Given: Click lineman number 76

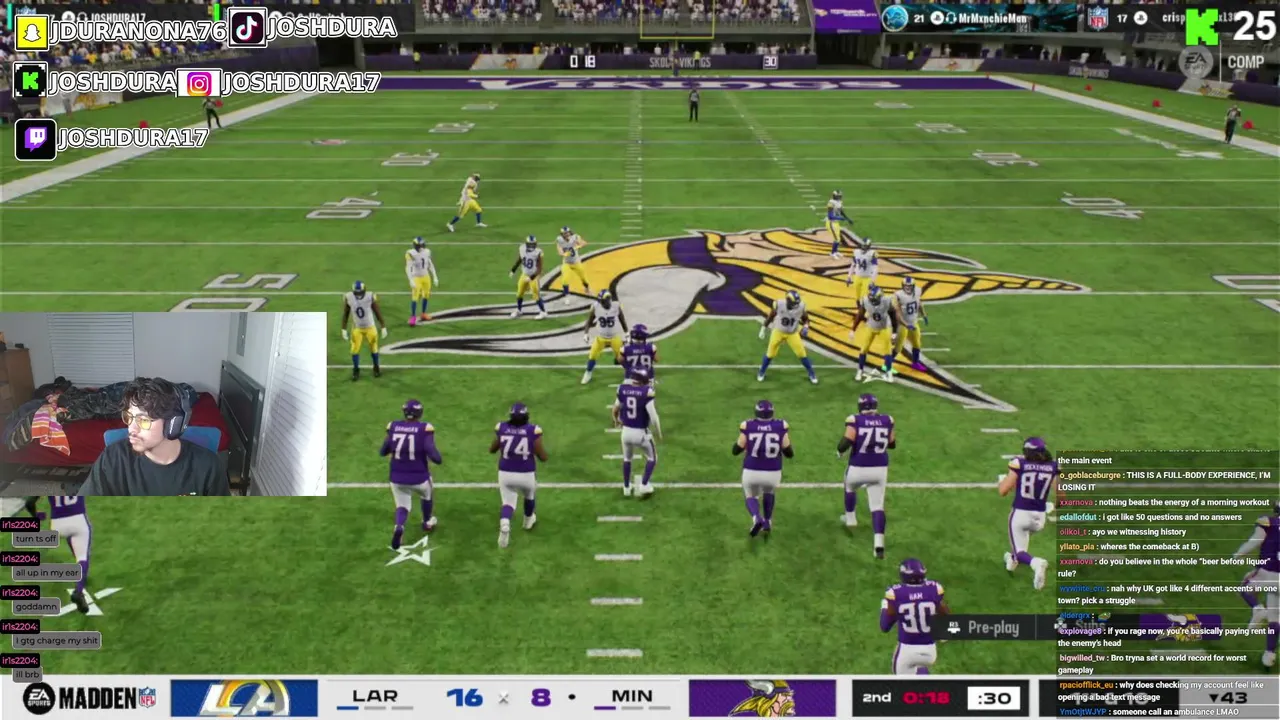Looking at the screenshot, I should point(763,465).
